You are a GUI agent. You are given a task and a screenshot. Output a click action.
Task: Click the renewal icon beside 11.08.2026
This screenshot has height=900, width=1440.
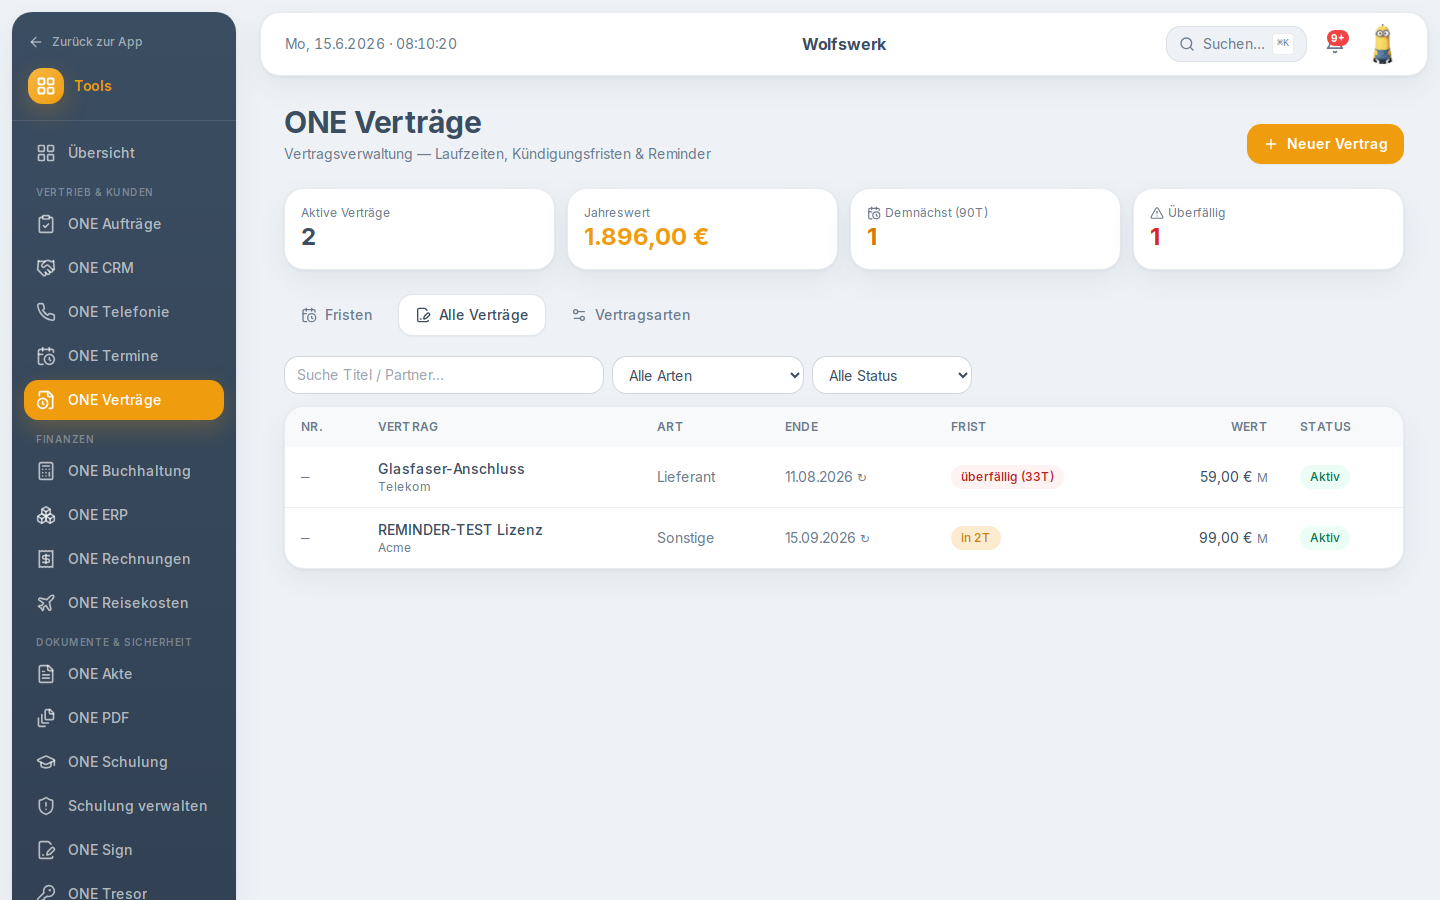coord(862,478)
